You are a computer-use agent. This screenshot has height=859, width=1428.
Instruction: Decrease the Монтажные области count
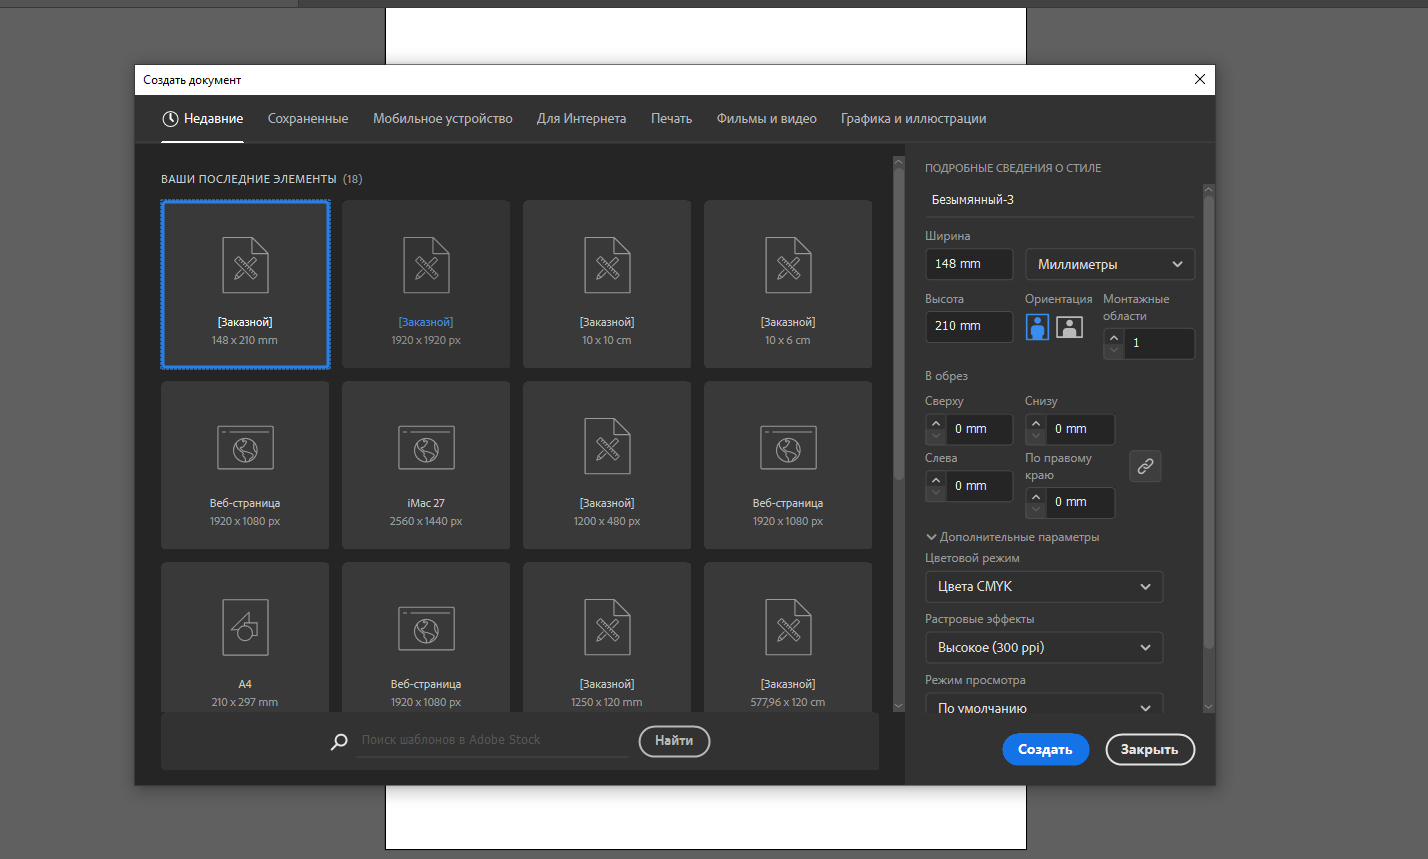coord(1113,351)
